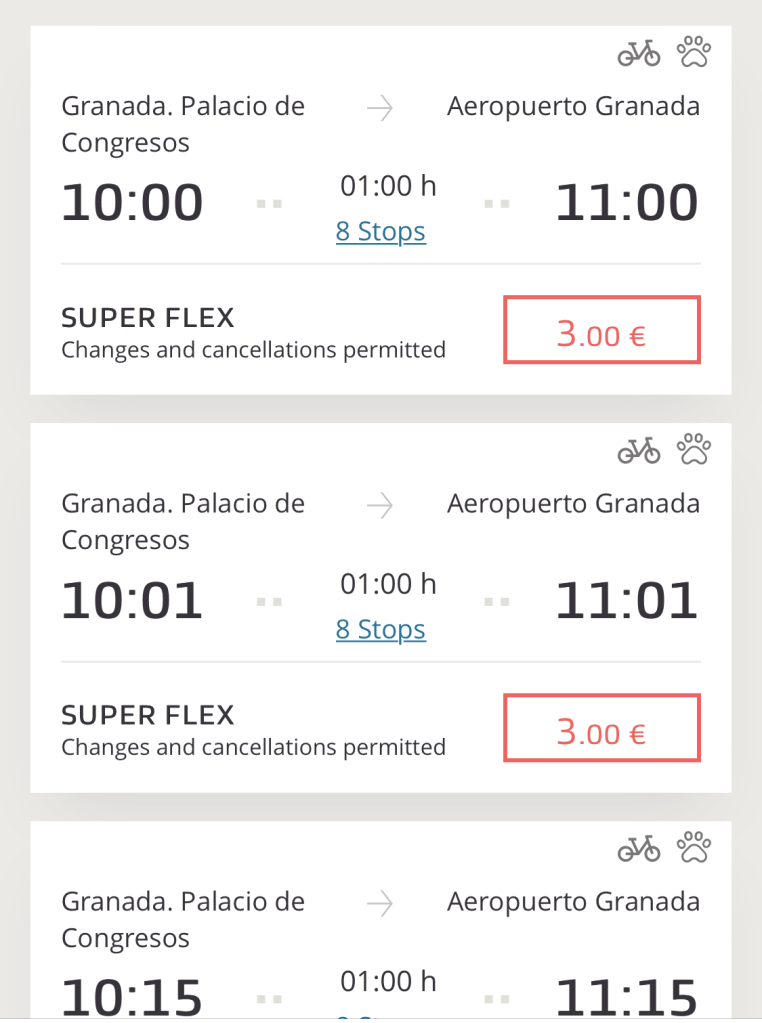
Task: Click the SUPER FLEX label on the 10:00 trip
Action: 148,318
